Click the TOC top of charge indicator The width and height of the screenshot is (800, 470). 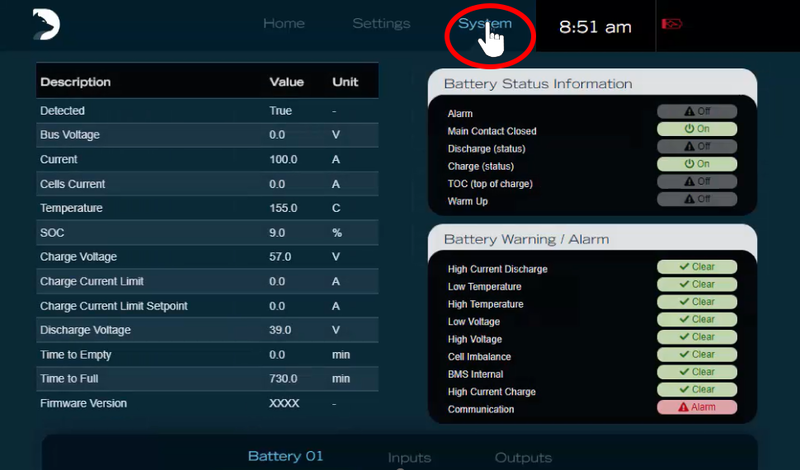point(697,182)
